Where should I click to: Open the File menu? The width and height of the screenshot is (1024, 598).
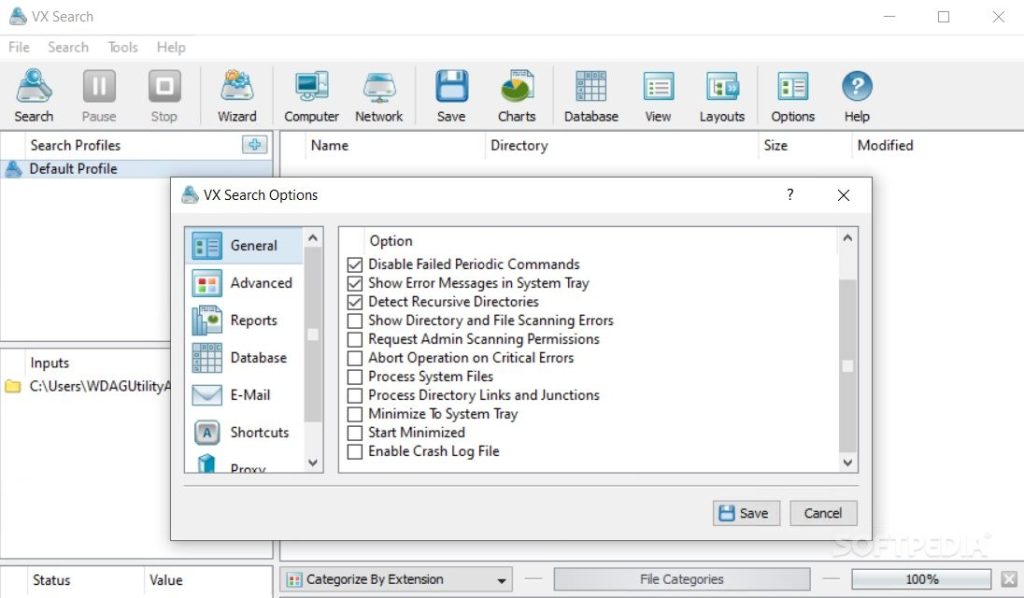pyautogui.click(x=17, y=47)
